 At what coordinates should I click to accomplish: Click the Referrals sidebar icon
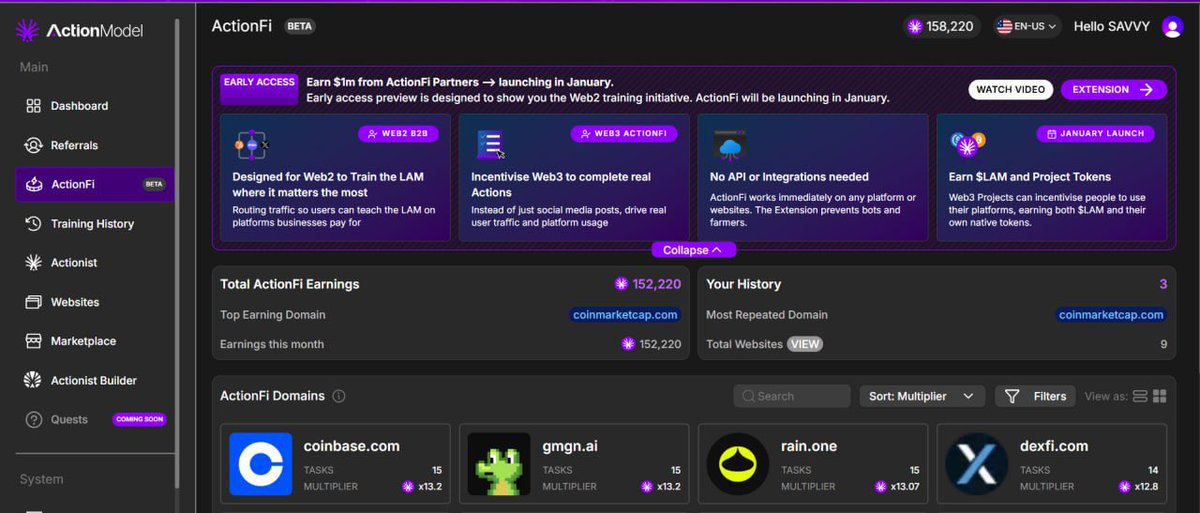point(33,145)
